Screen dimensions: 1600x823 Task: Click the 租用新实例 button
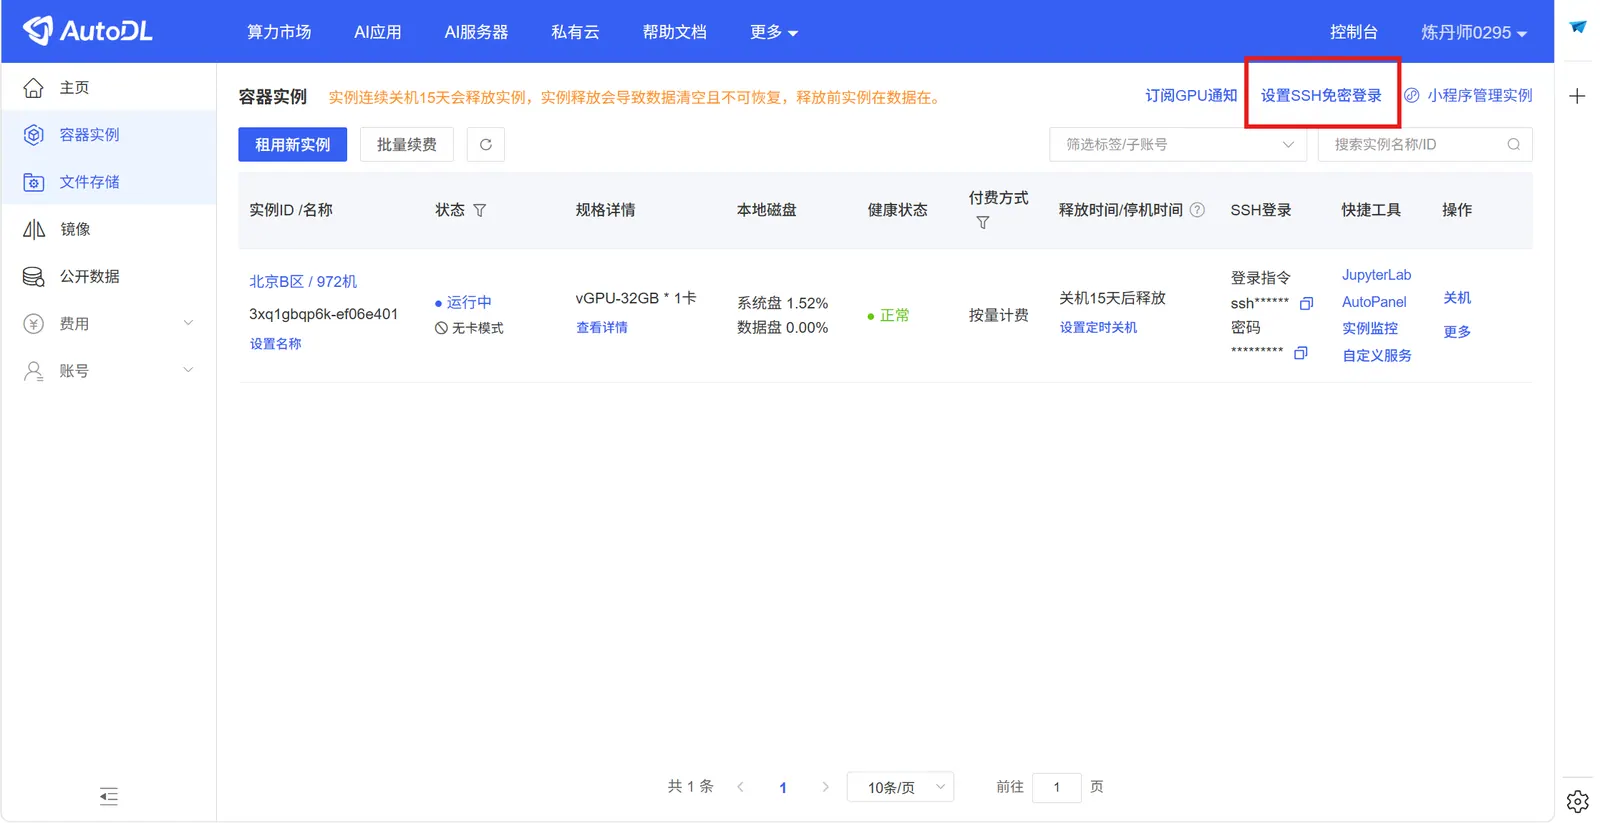[292, 144]
